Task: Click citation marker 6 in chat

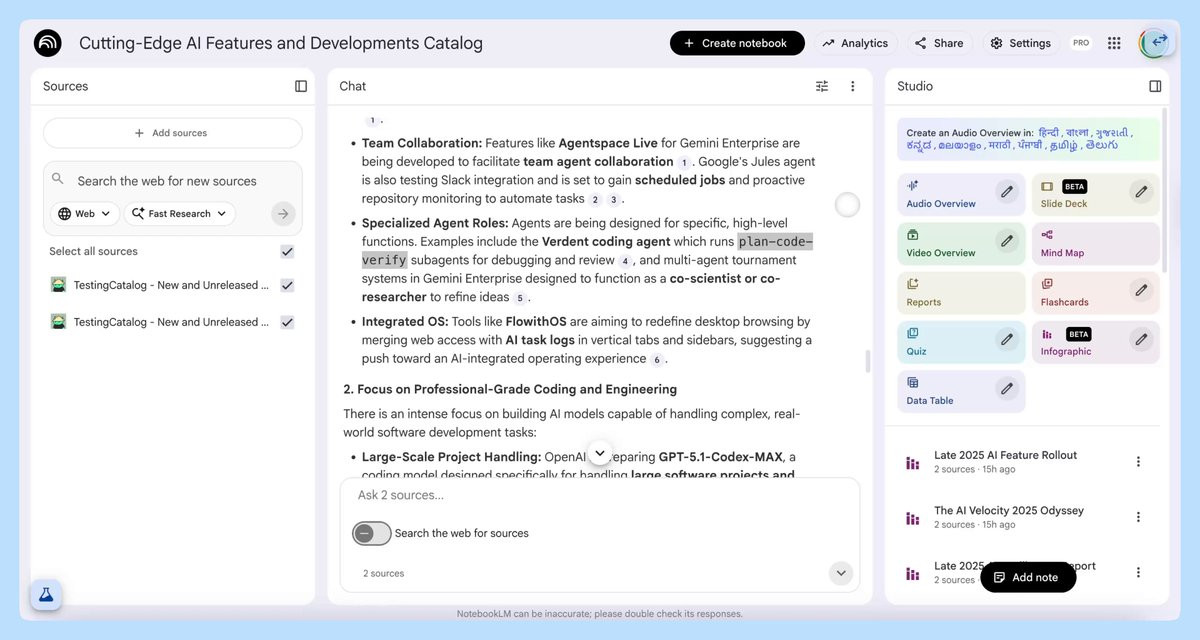Action: 656,359
